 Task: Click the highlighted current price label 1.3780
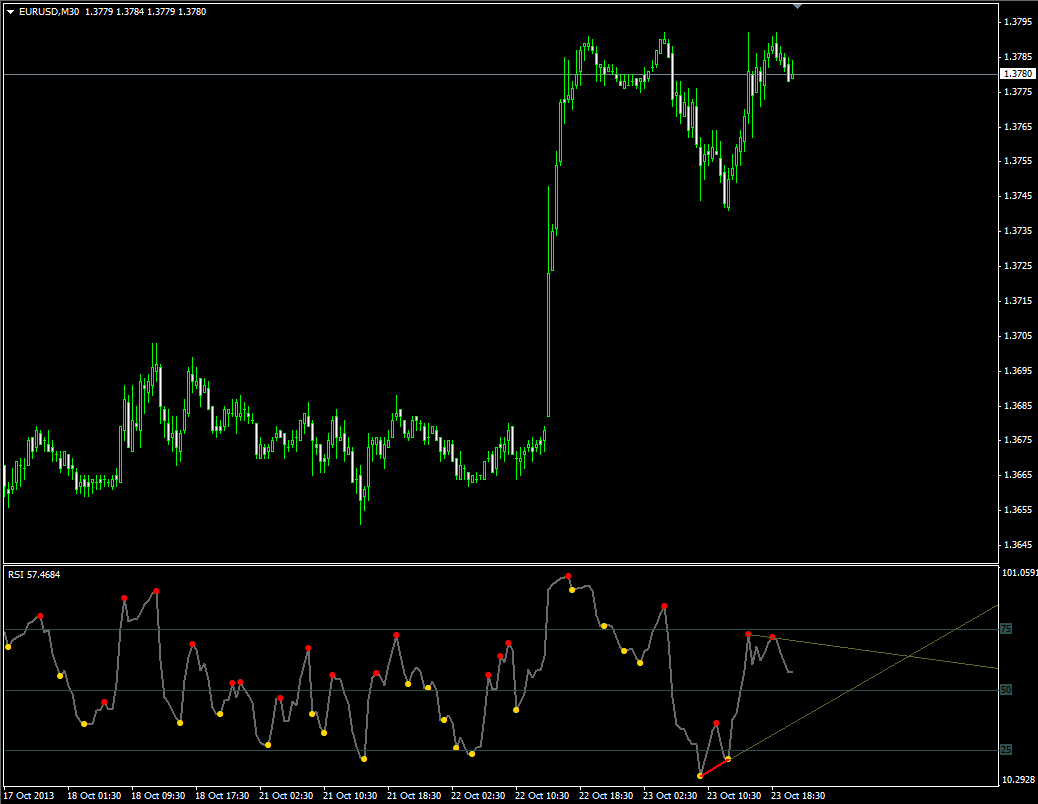pos(1017,73)
